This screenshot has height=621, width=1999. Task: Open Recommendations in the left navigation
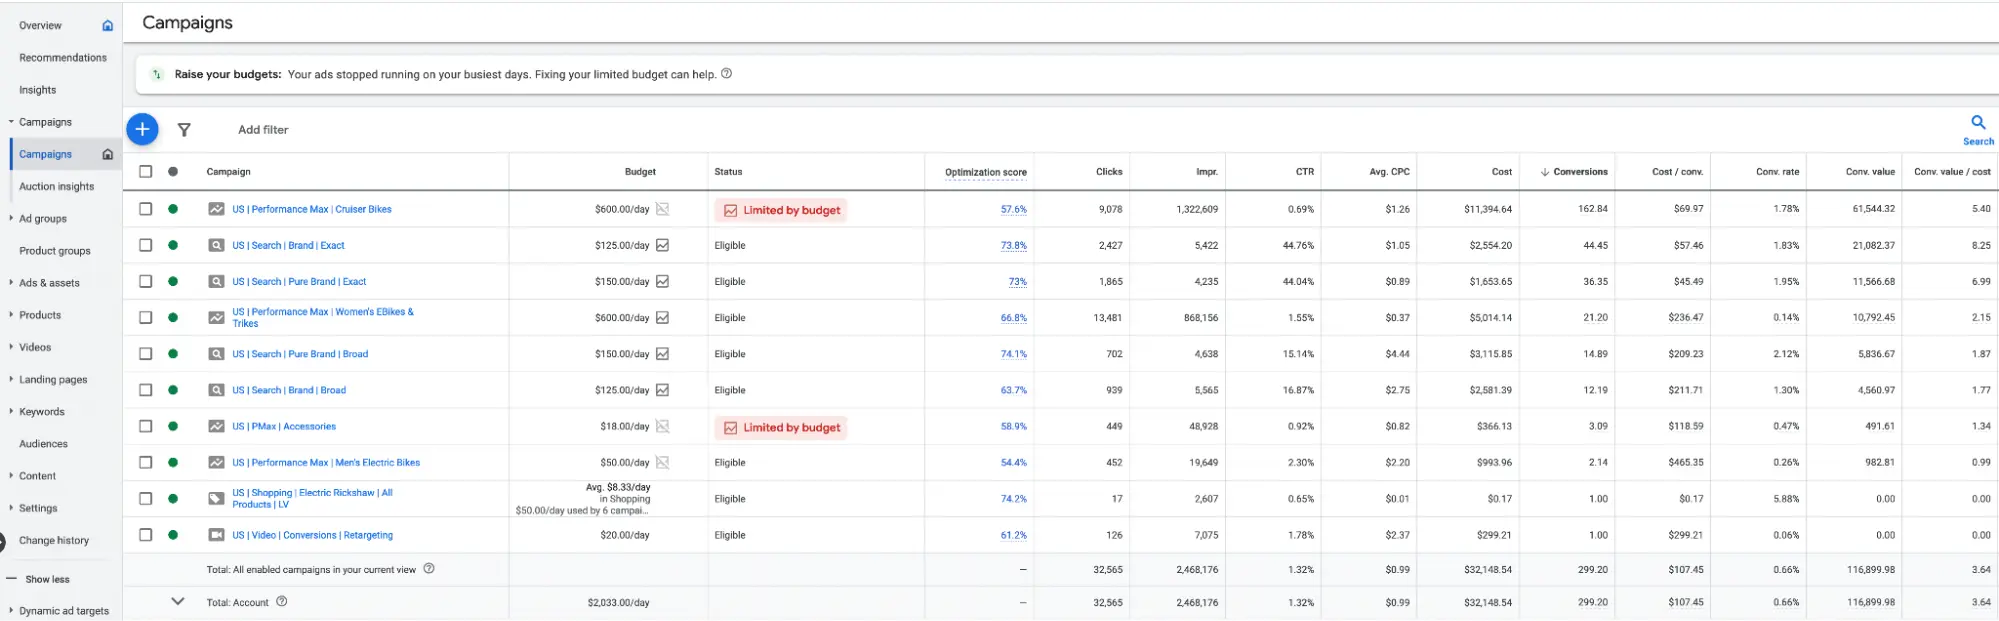[x=62, y=58]
